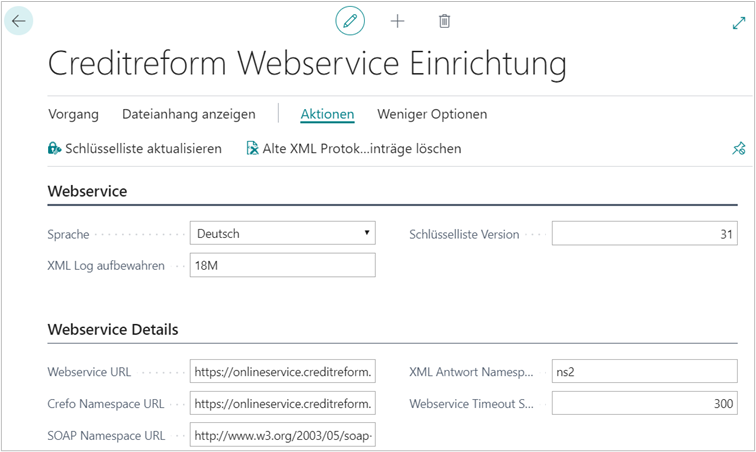Open Dateianhang anzeigen
Screen dimensions: 756x452
click(189, 114)
